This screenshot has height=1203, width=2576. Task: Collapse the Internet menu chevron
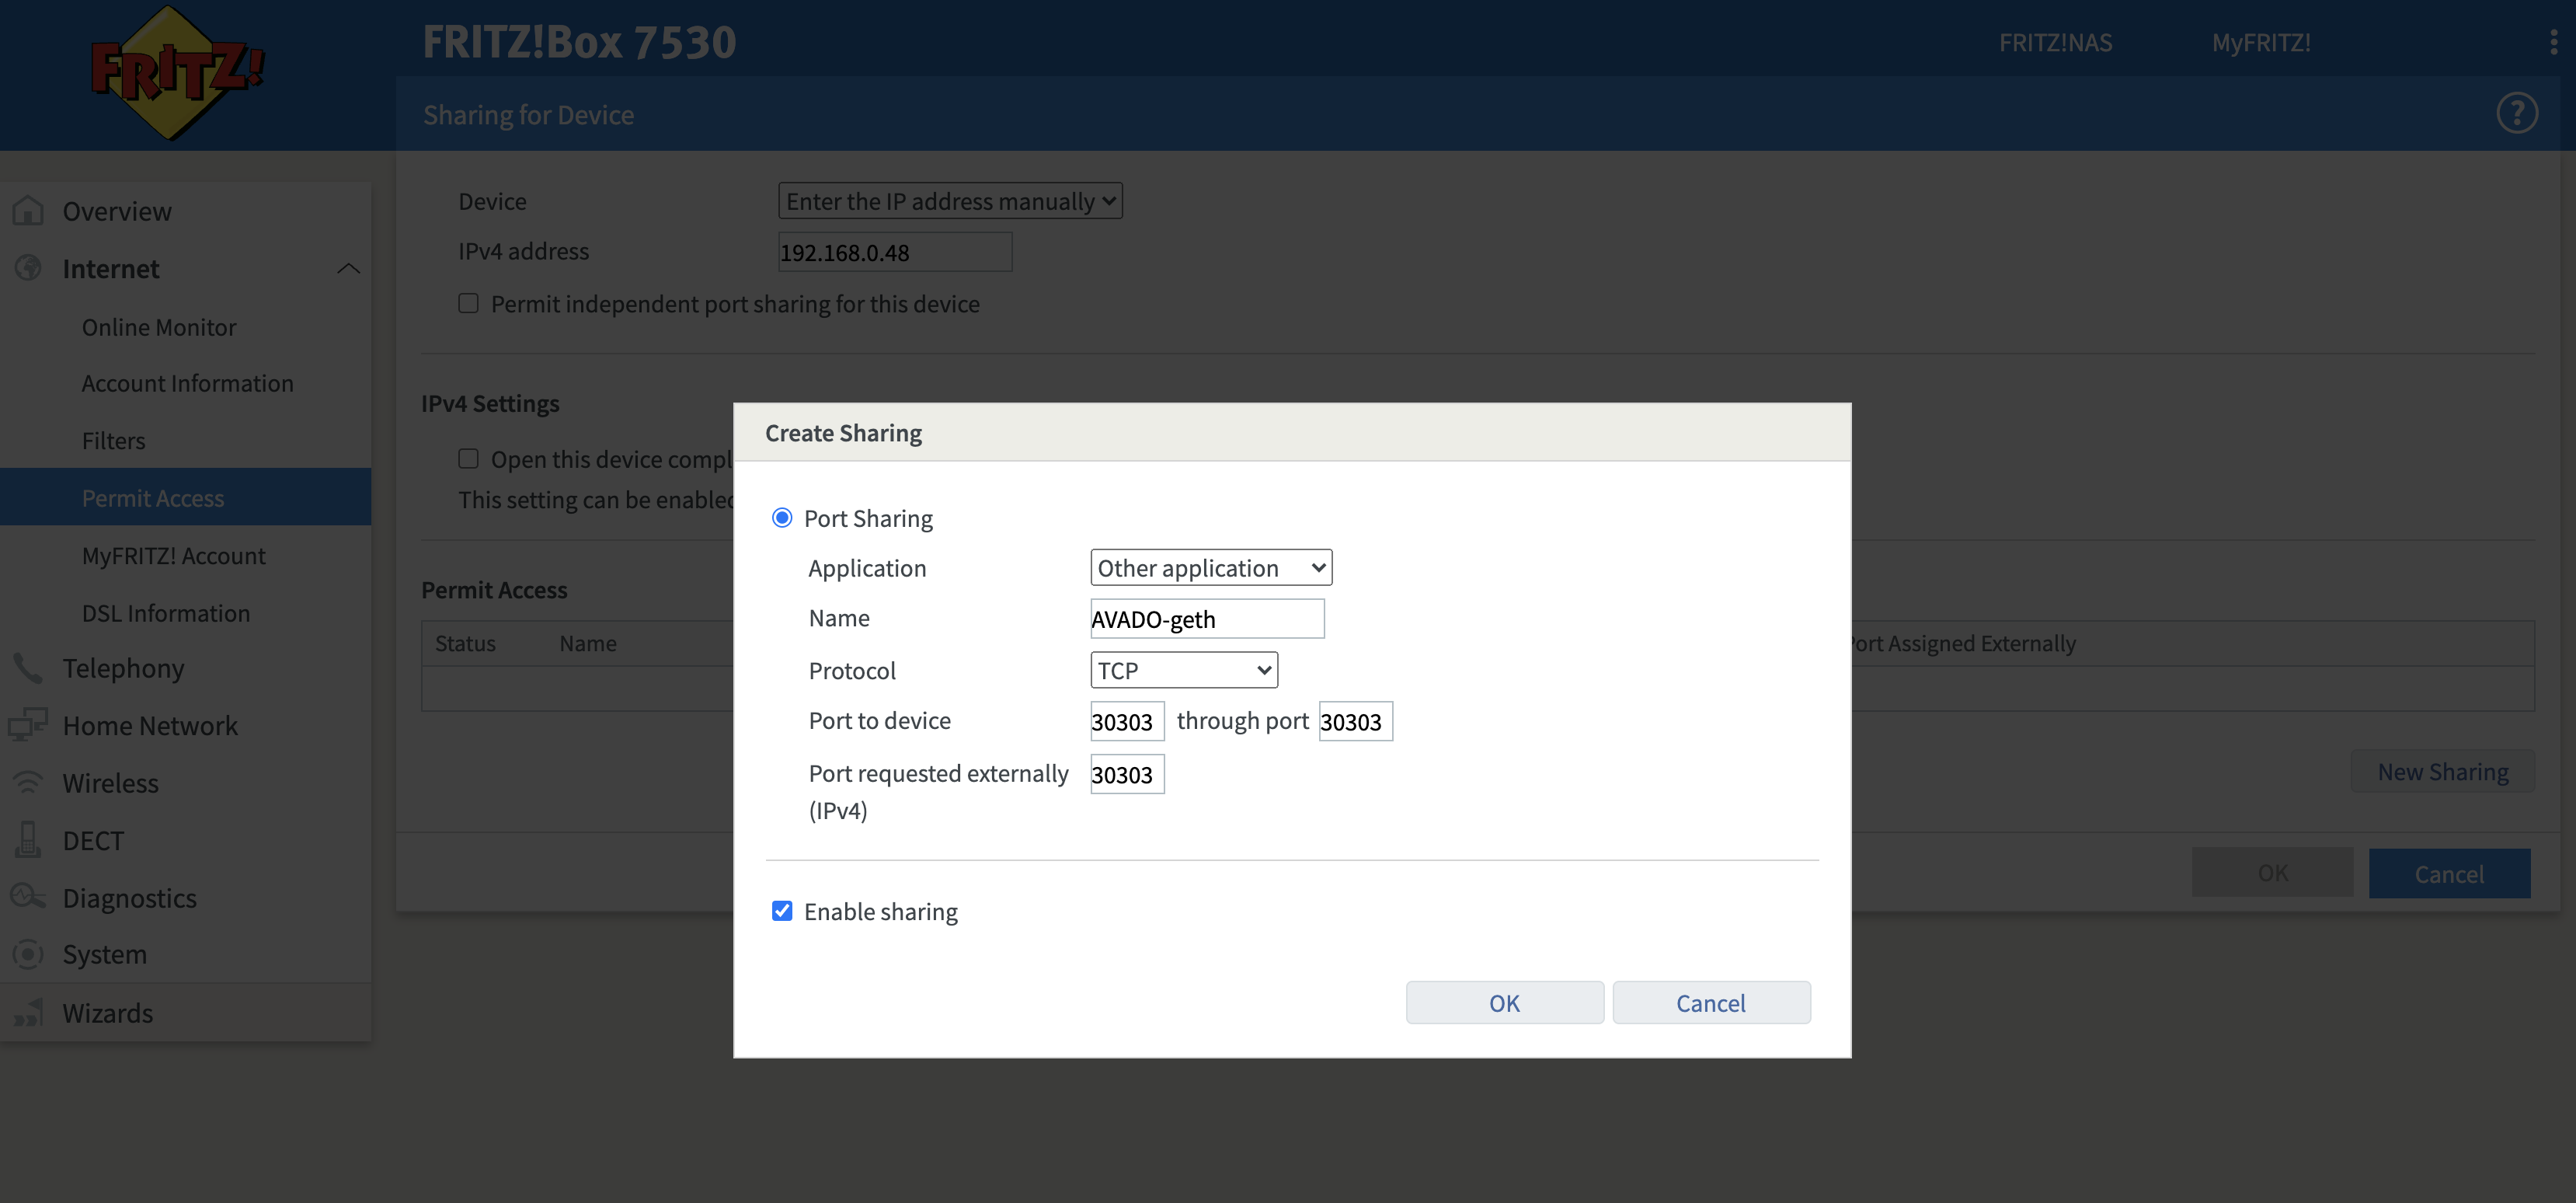pyautogui.click(x=348, y=269)
